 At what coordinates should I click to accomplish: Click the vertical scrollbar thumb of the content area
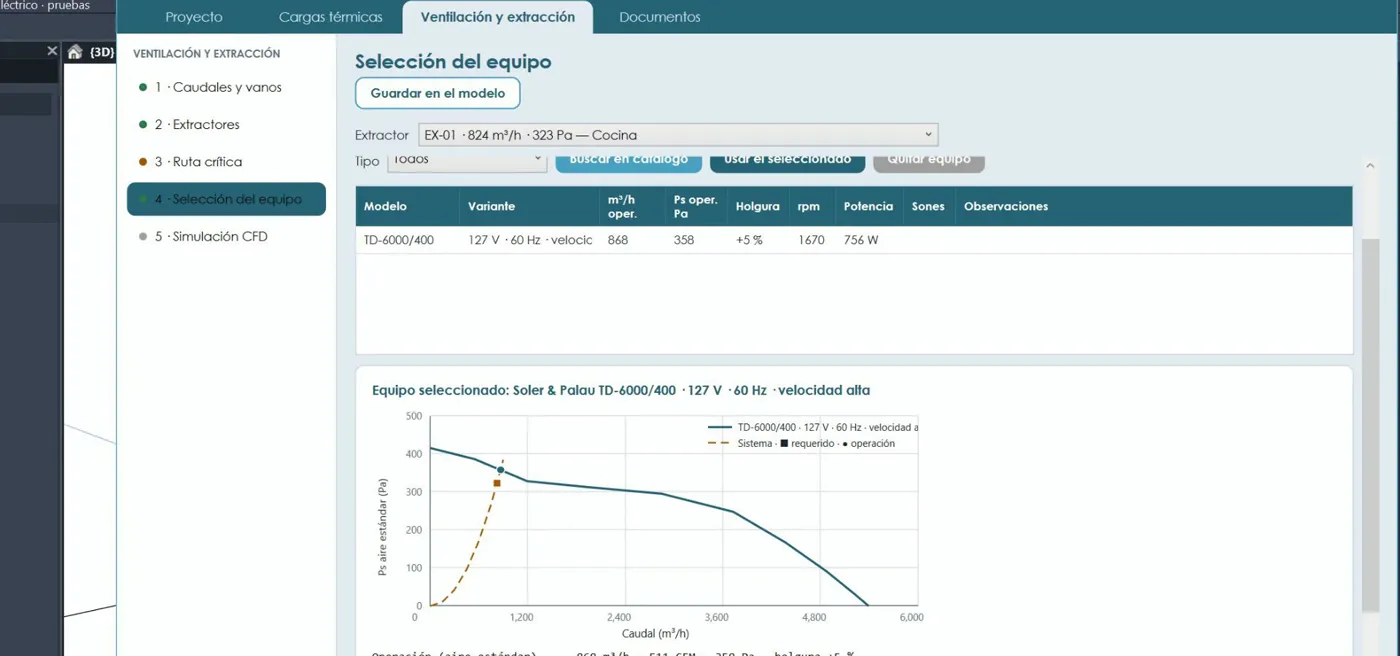click(x=1370, y=425)
